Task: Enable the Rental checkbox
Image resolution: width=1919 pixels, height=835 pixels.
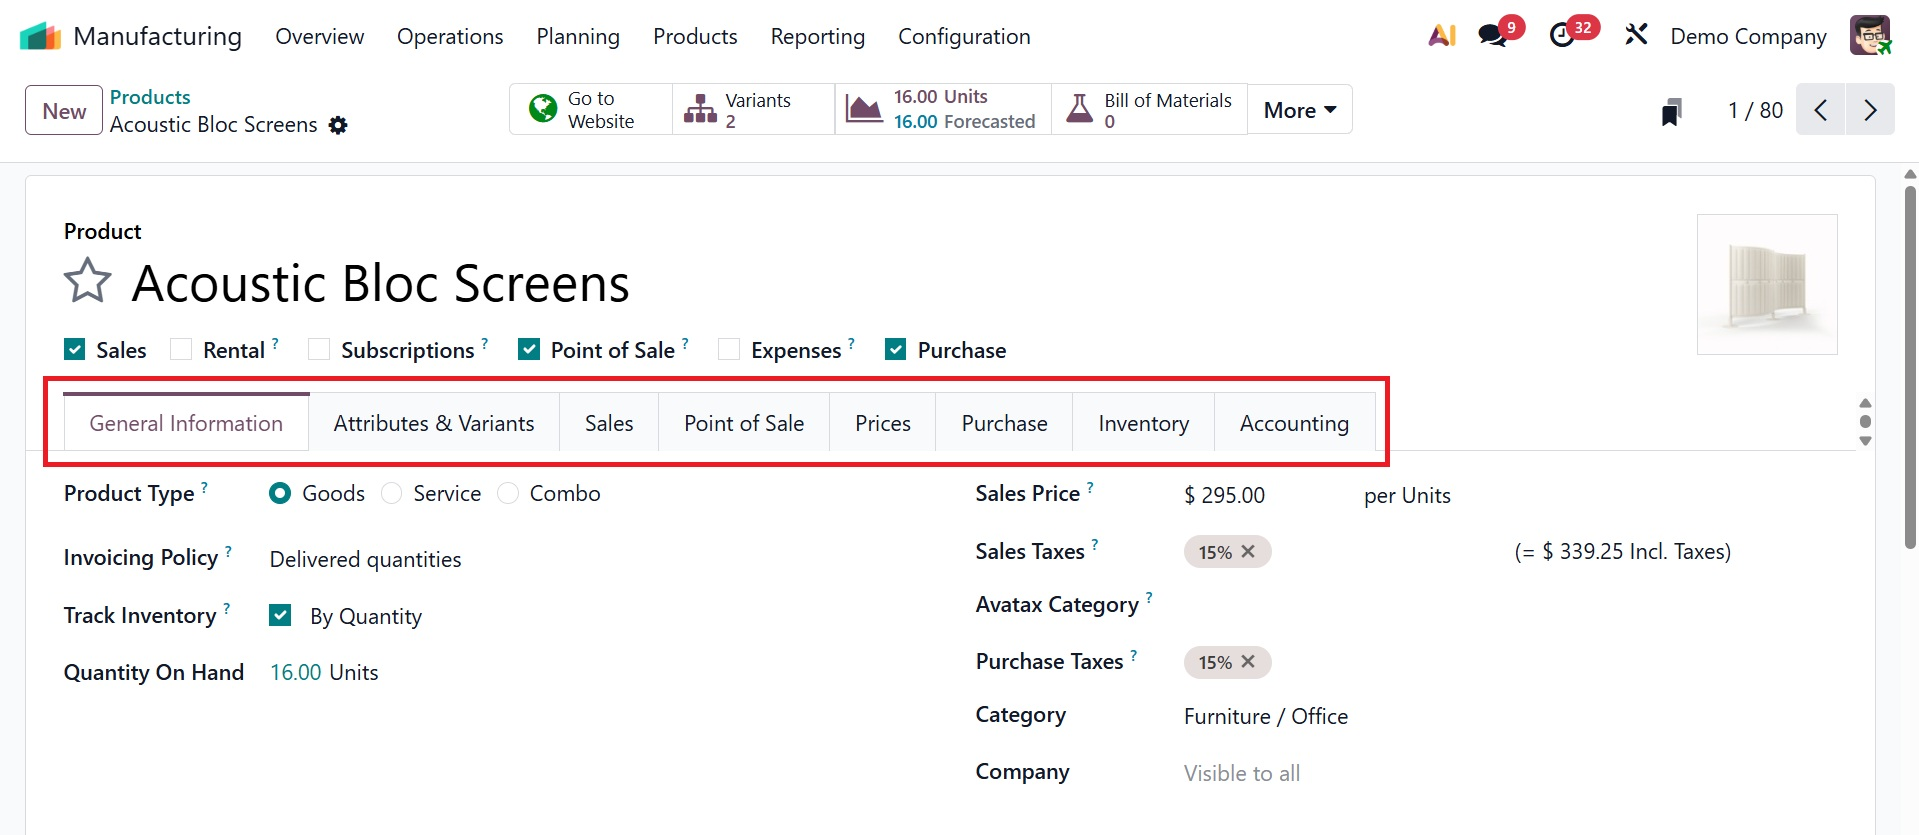Action: pos(181,349)
